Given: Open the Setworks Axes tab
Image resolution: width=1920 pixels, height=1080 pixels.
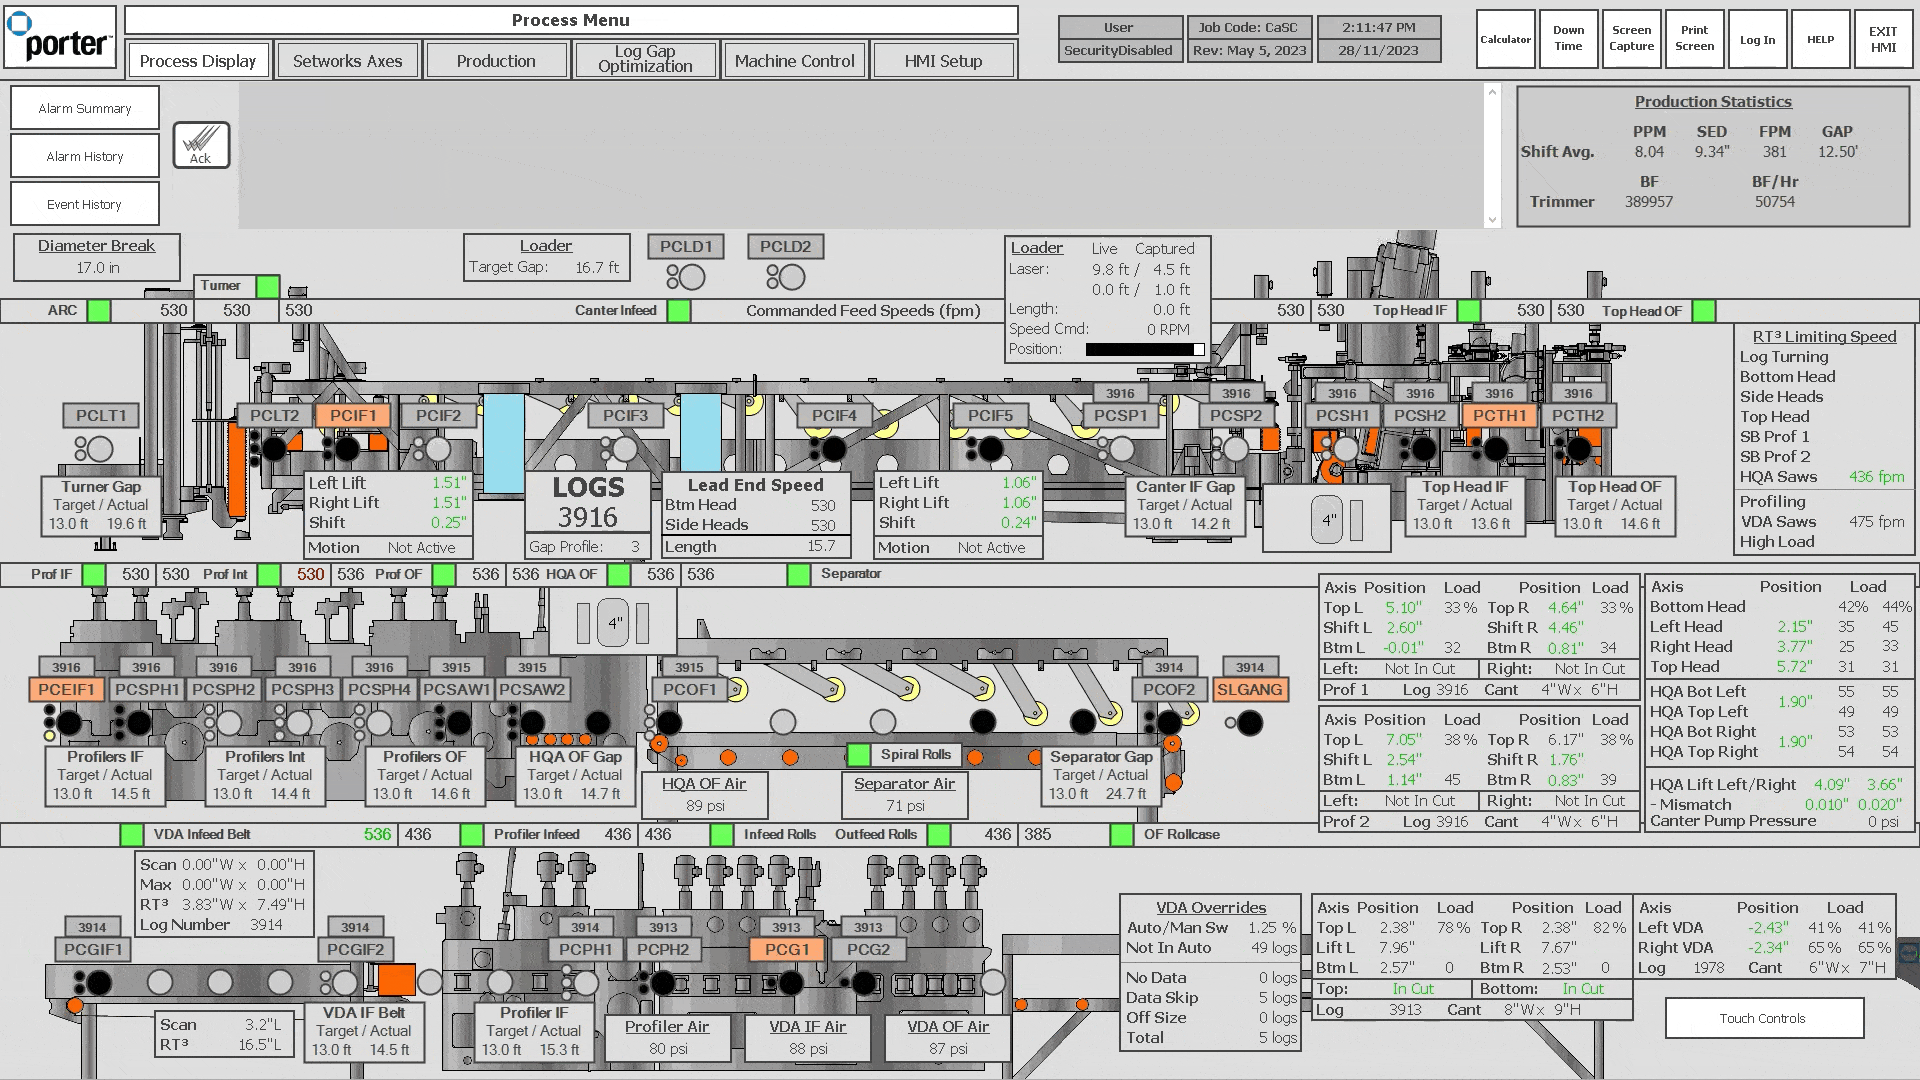Looking at the screenshot, I should pos(347,61).
